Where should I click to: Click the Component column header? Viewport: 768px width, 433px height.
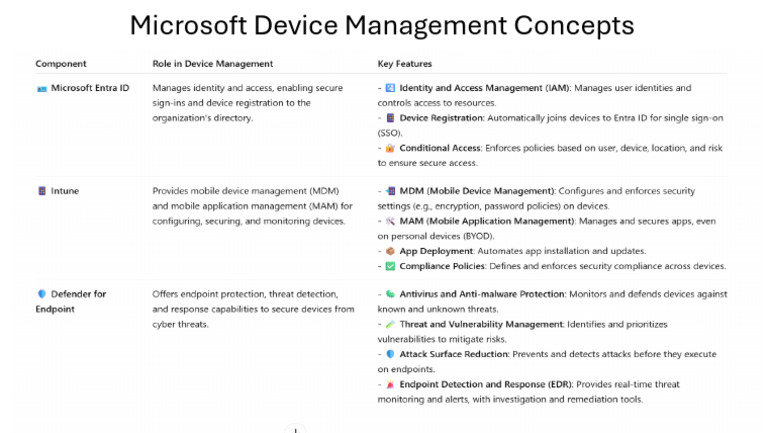61,64
